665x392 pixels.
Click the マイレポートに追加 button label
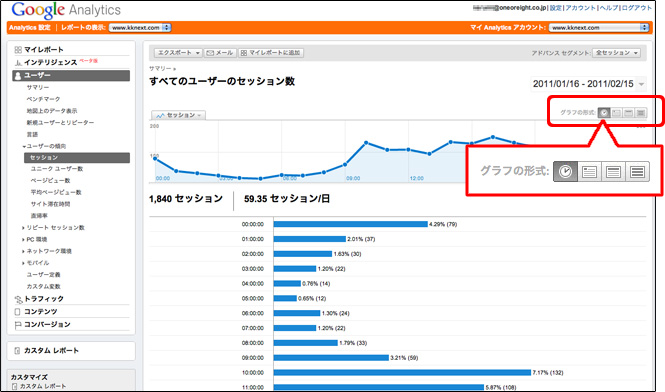[274, 53]
